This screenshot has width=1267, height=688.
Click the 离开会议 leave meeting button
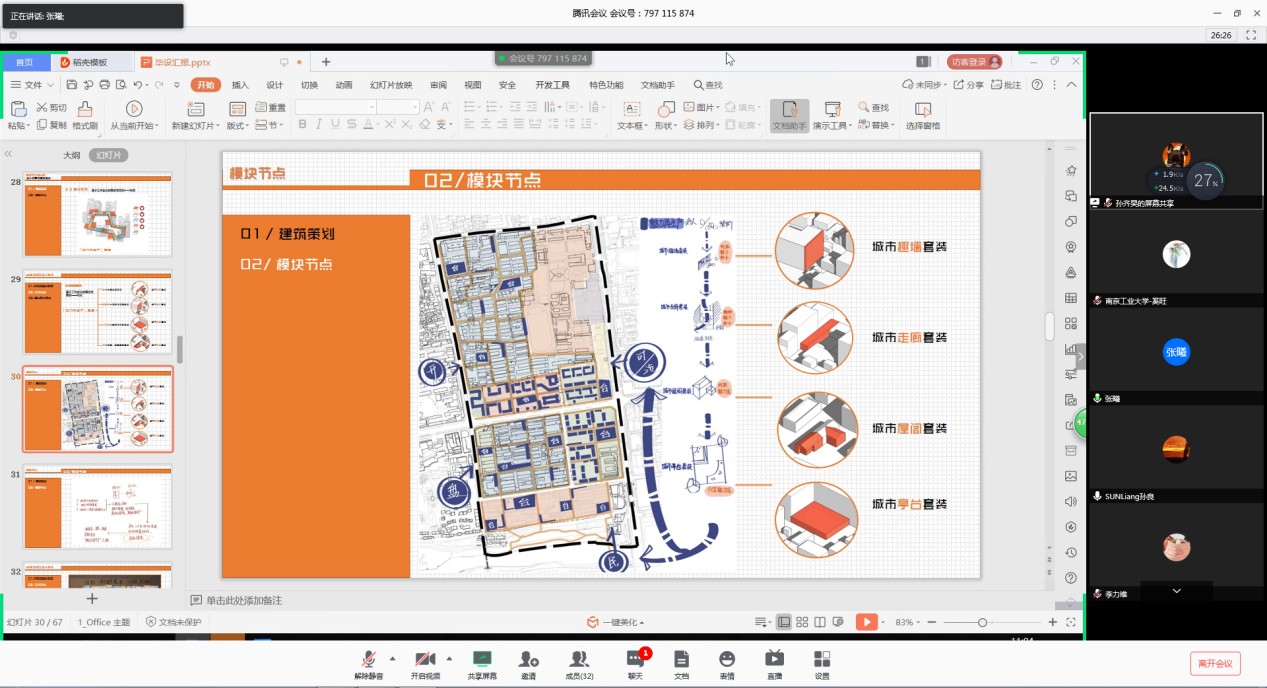[x=1214, y=663]
